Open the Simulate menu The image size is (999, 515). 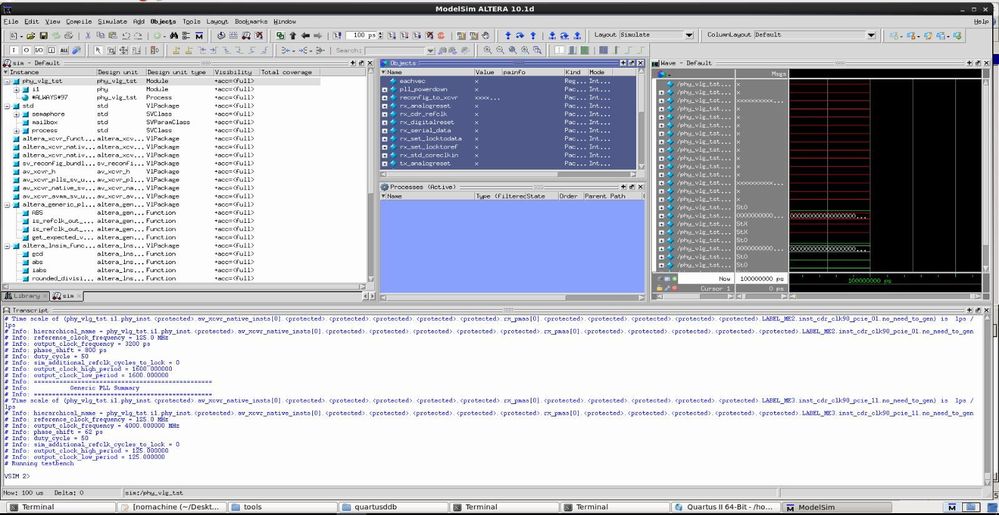[112, 21]
